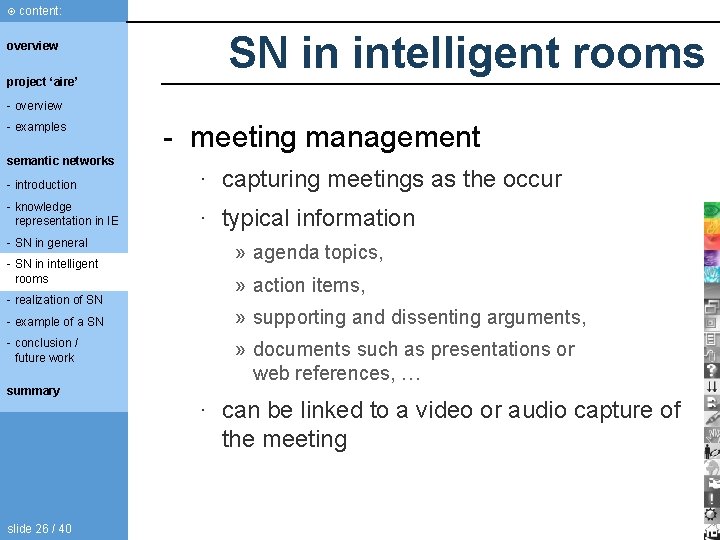Image resolution: width=720 pixels, height=540 pixels.
Task: Go to the 'introduction' slide
Action: [x=46, y=185]
